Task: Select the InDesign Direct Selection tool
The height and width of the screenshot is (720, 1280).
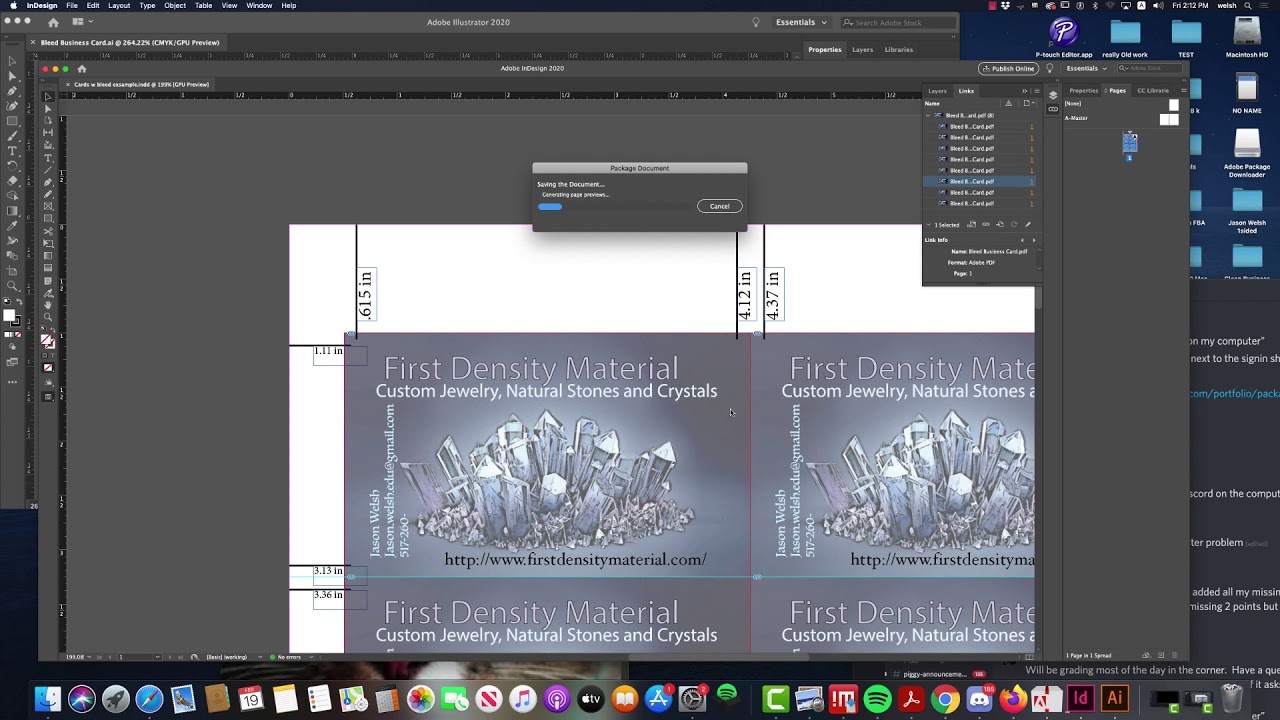Action: (x=48, y=109)
